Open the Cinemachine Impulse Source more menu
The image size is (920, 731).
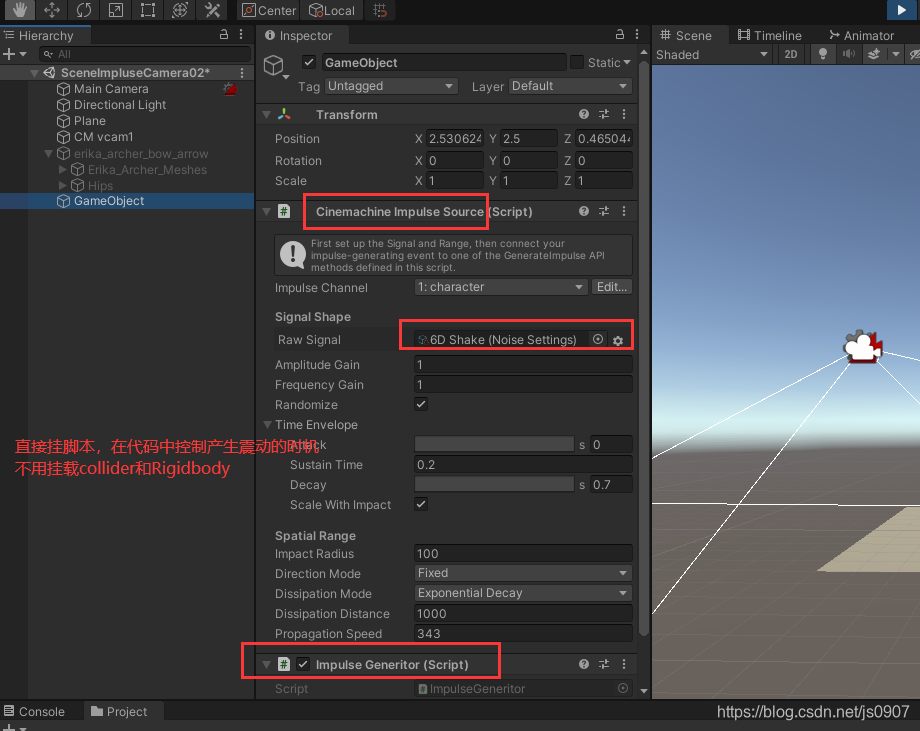point(624,211)
